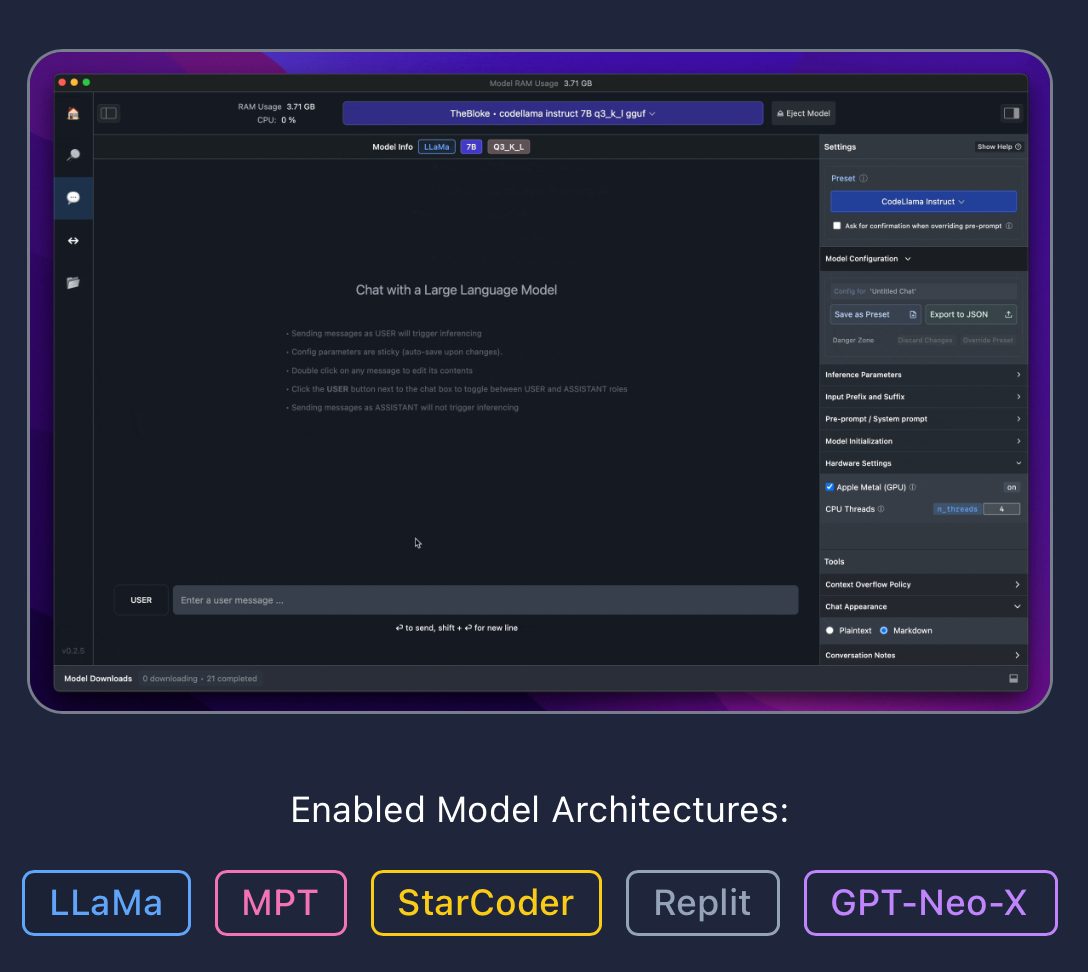Open the model search magnifier in the sidebar
The width and height of the screenshot is (1088, 972).
pyautogui.click(x=73, y=155)
